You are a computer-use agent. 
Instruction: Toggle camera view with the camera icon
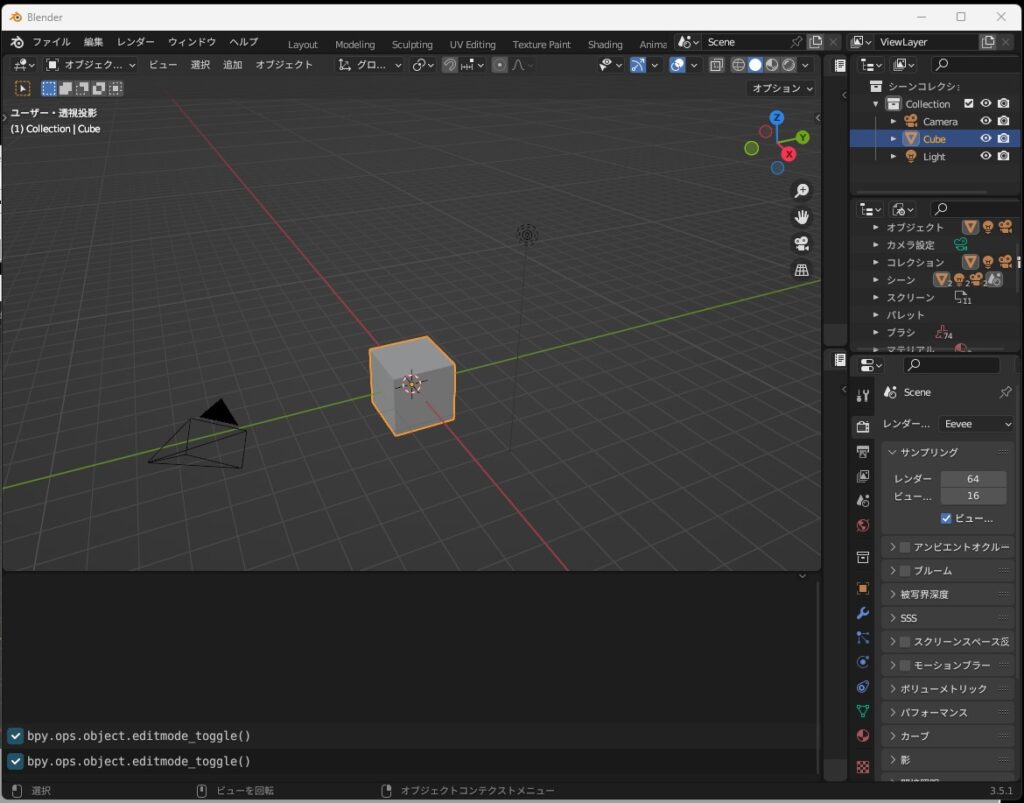click(x=801, y=243)
